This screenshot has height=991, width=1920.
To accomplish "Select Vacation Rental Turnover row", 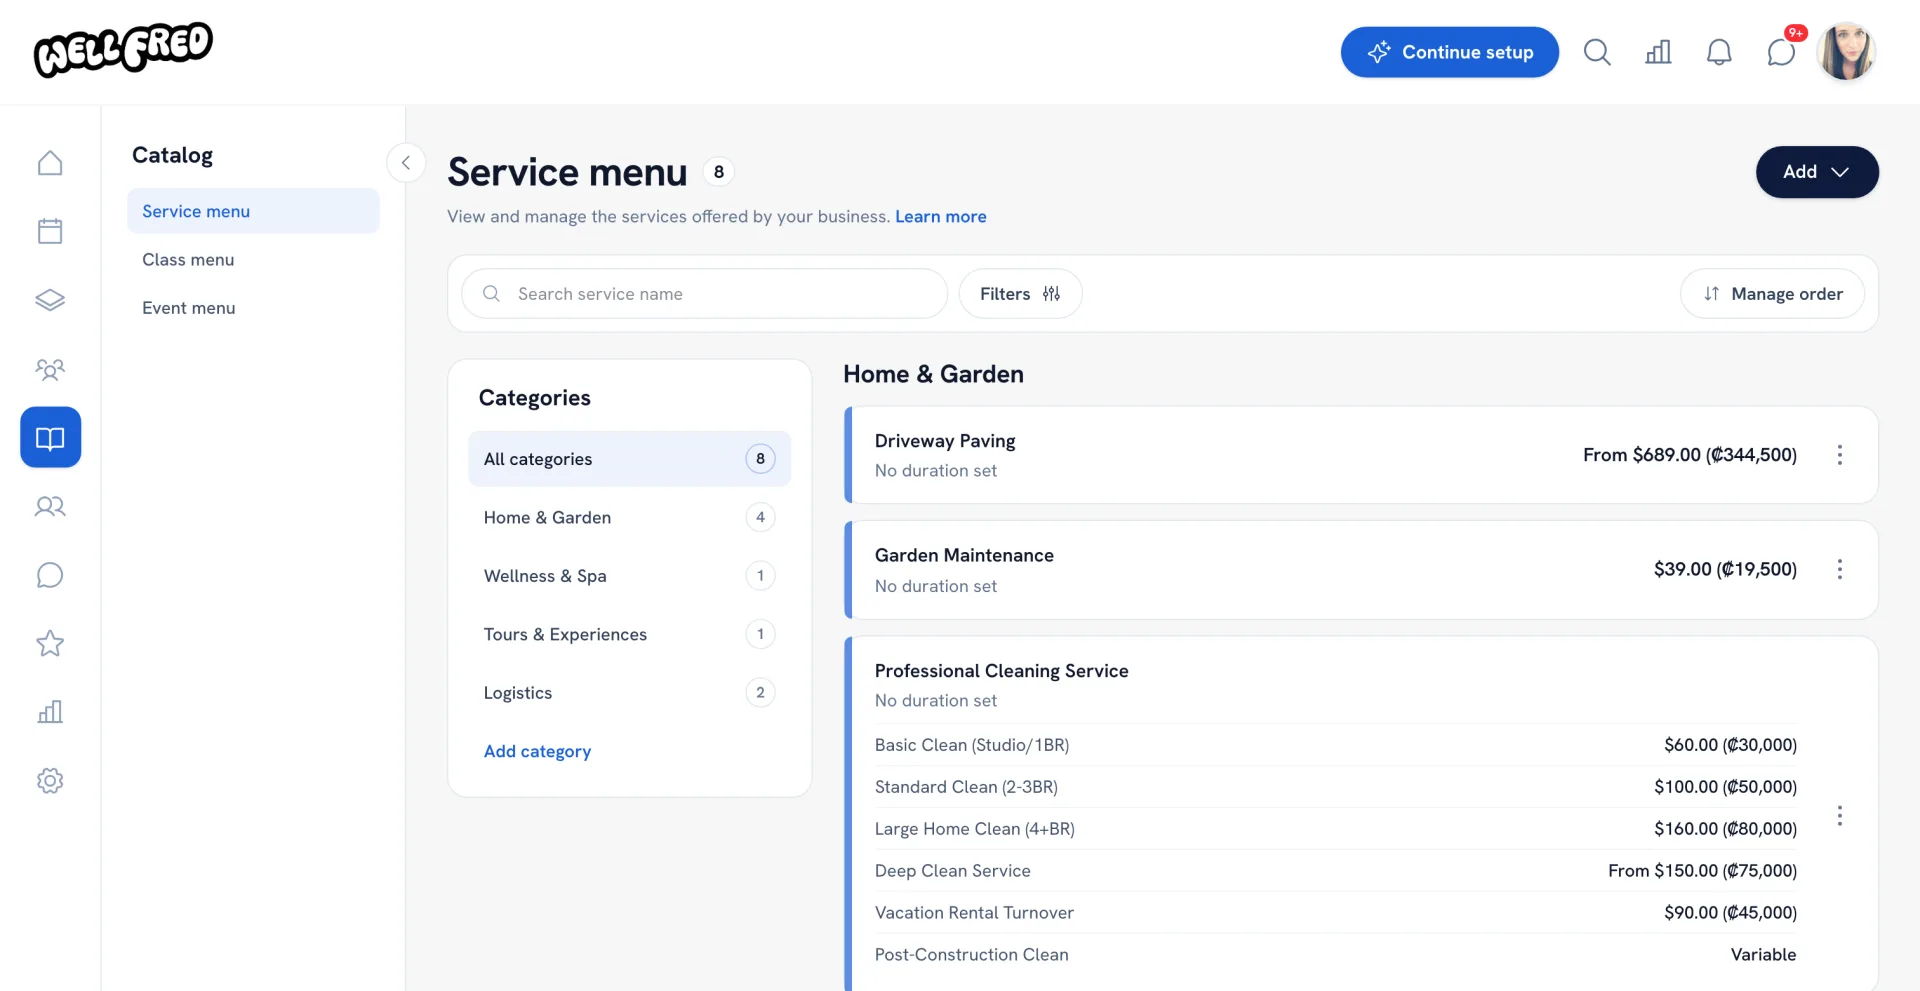I will [x=1335, y=913].
